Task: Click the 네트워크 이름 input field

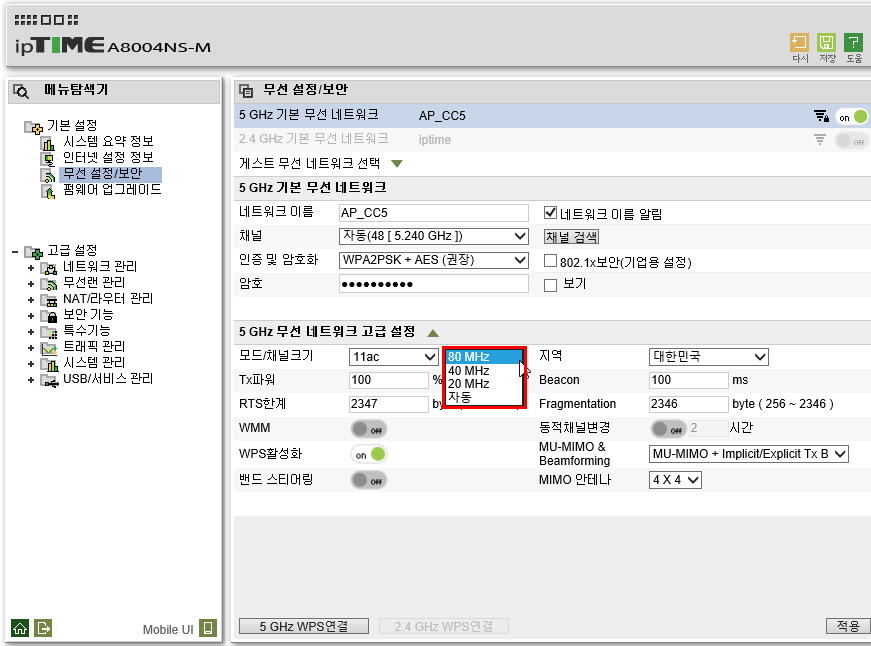Action: tap(433, 213)
